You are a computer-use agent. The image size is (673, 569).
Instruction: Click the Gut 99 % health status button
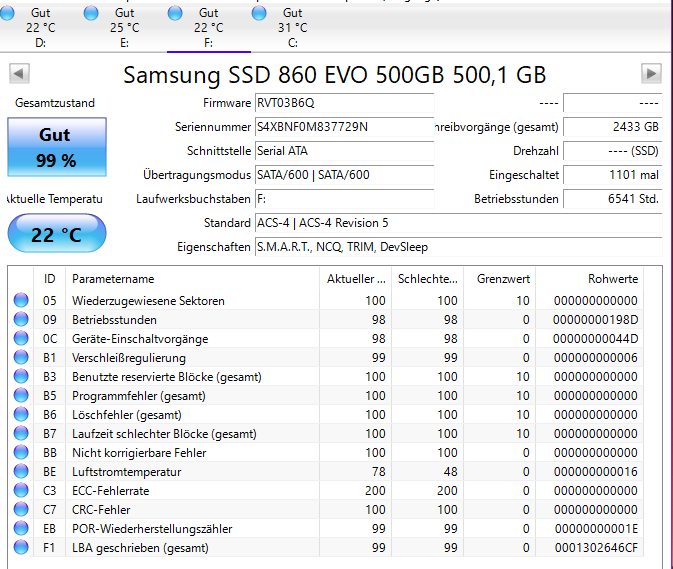pyautogui.click(x=57, y=147)
